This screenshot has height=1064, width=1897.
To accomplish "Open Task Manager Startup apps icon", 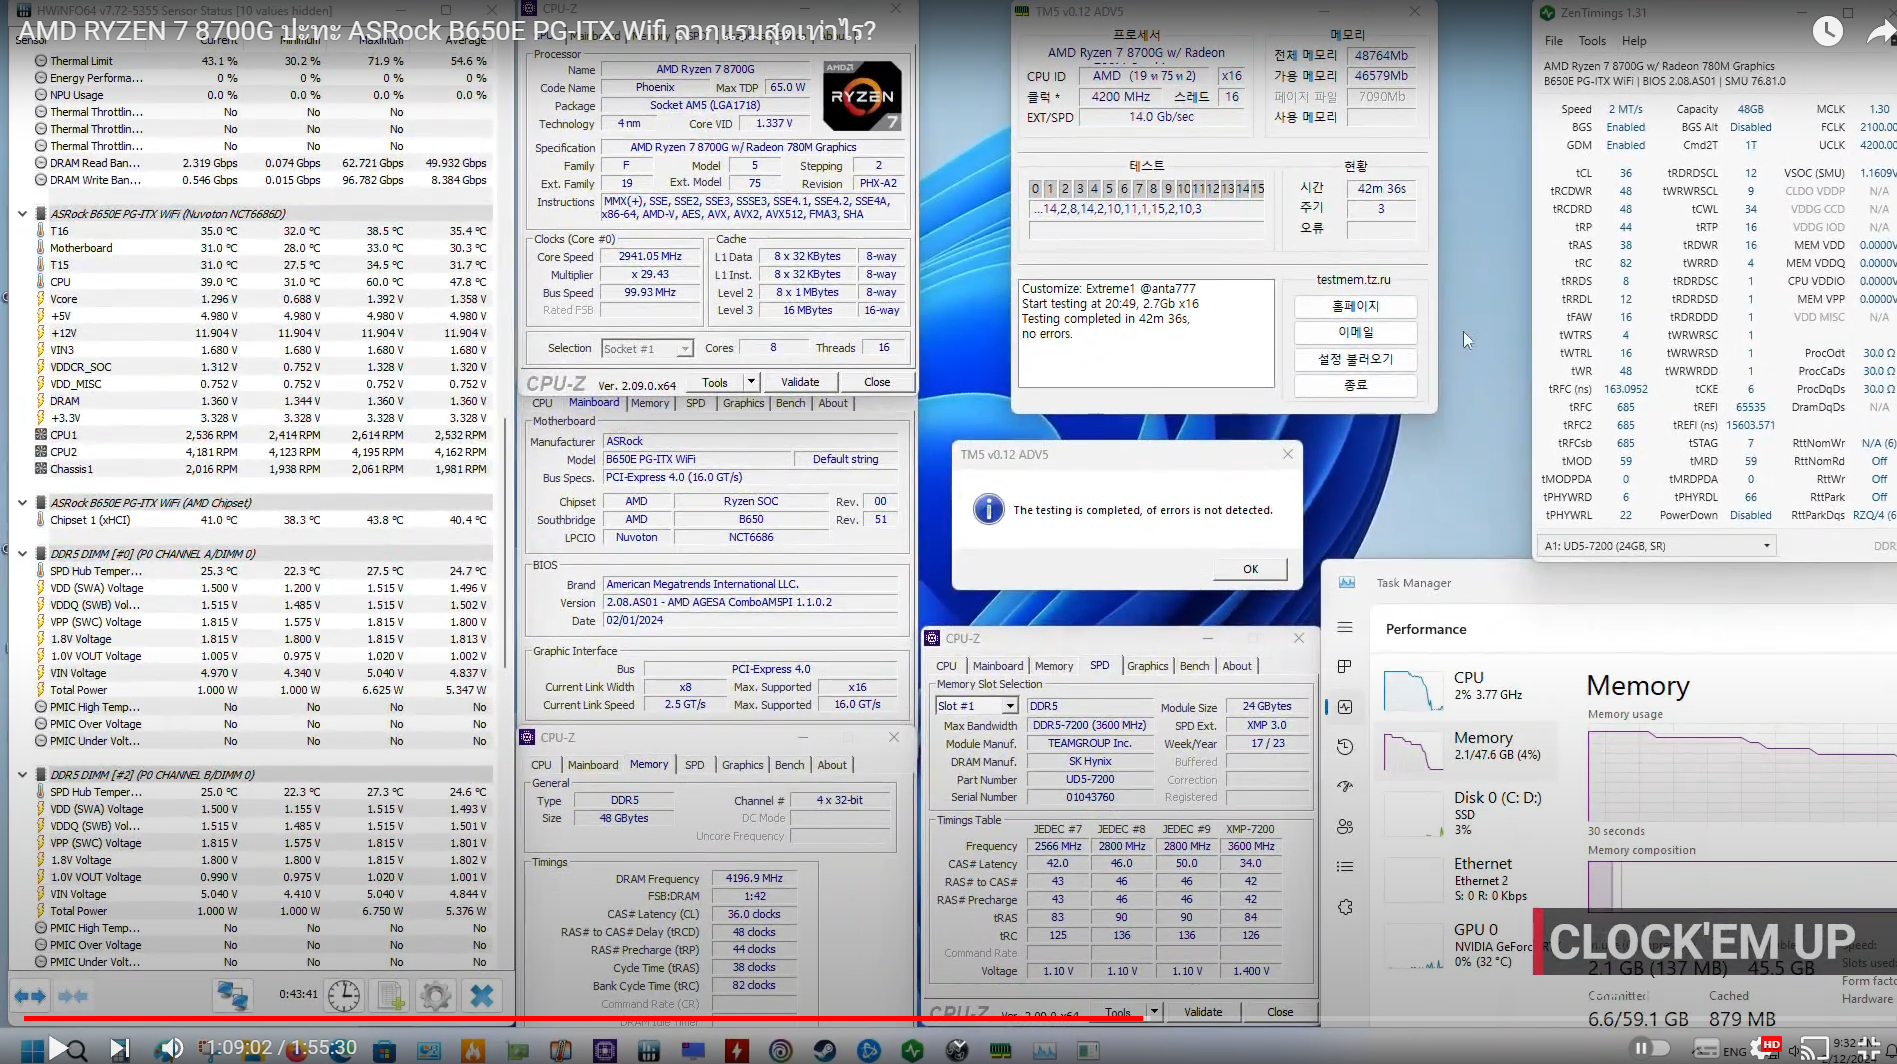I will pos(1345,787).
